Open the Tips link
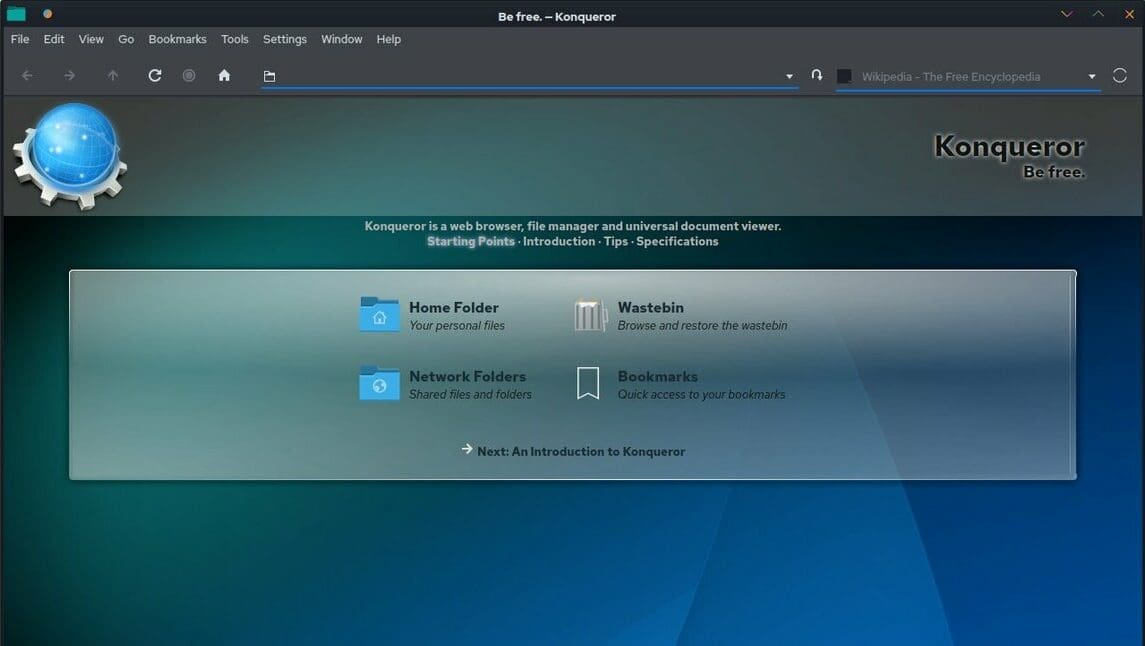This screenshot has height=646, width=1145. click(616, 242)
